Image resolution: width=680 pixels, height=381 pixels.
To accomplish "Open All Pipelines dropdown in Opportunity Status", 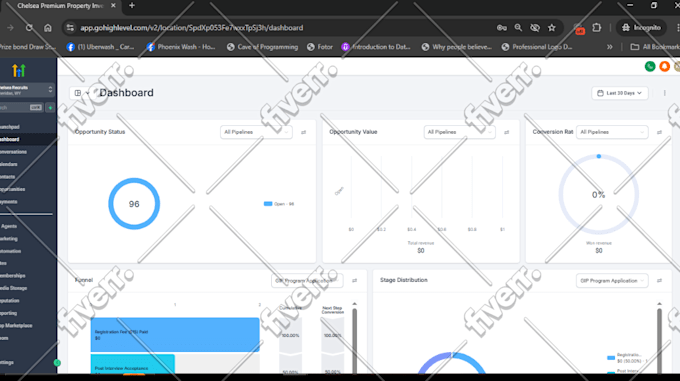I will click(x=256, y=132).
